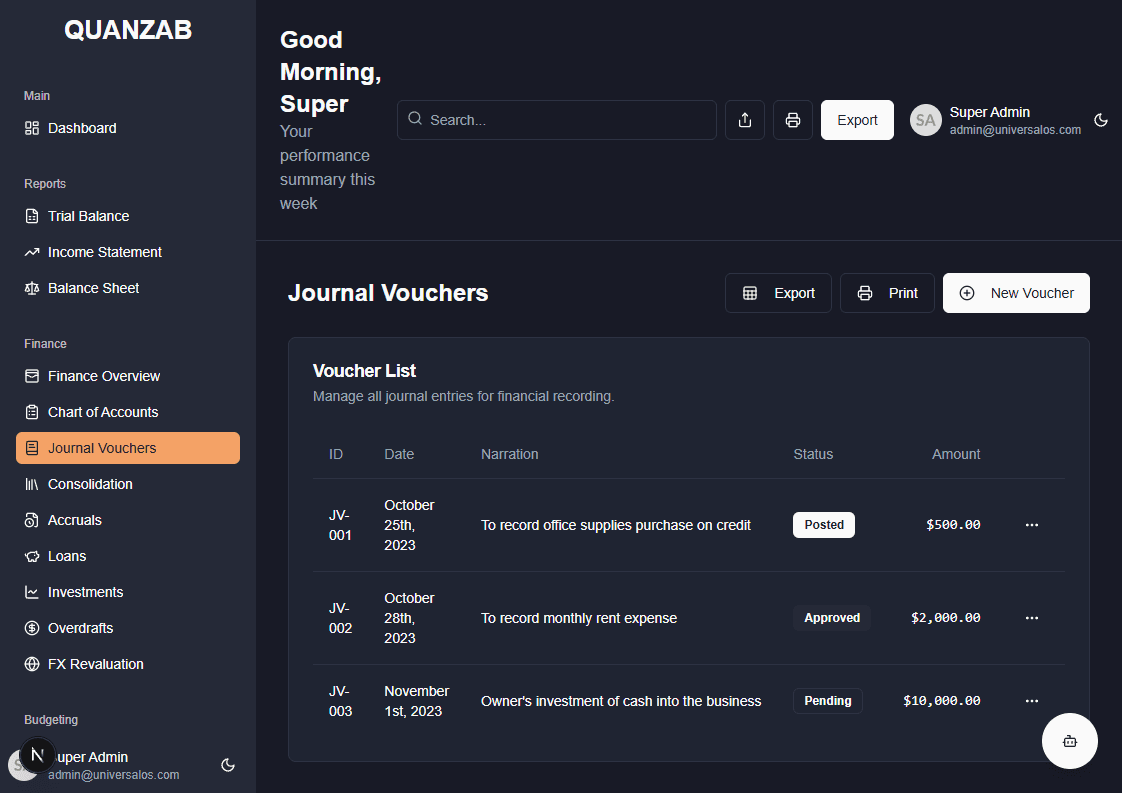The image size is (1122, 793).
Task: Click the Date column header
Action: 399,454
